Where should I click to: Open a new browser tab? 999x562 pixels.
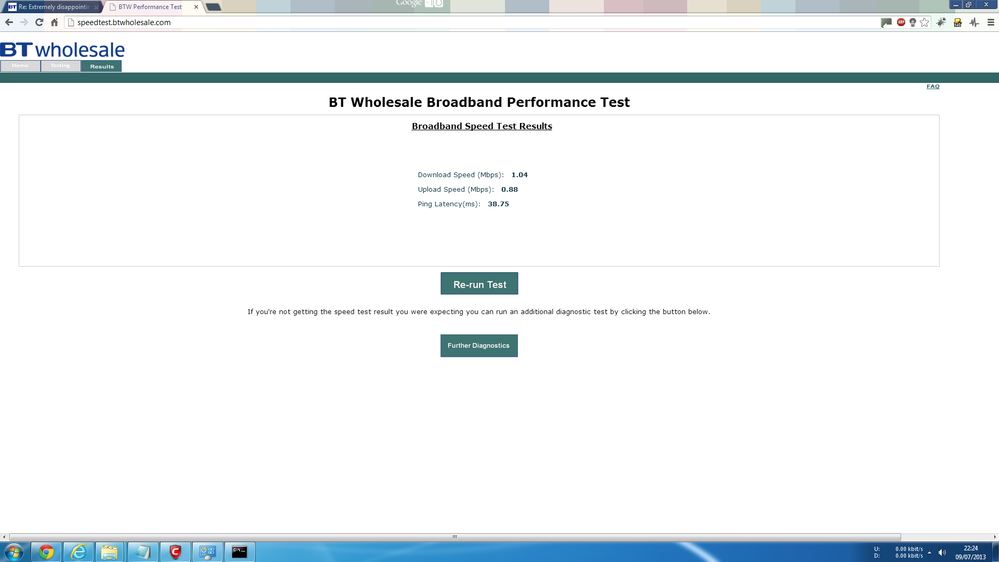(213, 7)
